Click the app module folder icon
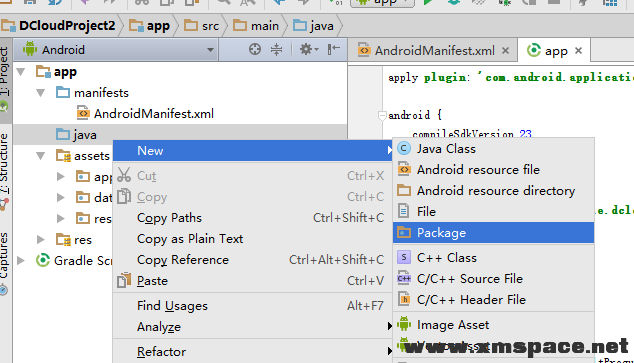The width and height of the screenshot is (634, 363). tap(43, 72)
